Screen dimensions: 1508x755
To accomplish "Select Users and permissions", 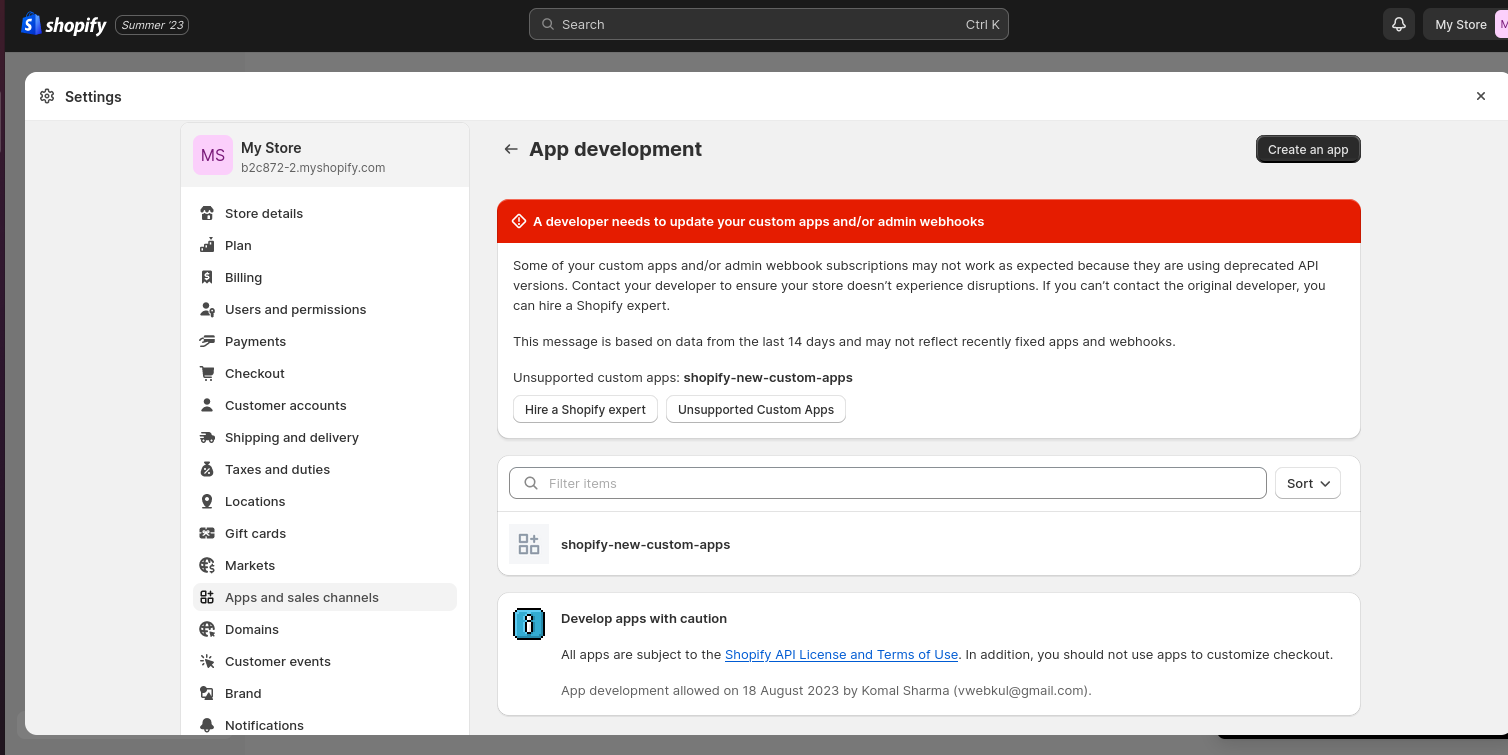I will pos(325,309).
